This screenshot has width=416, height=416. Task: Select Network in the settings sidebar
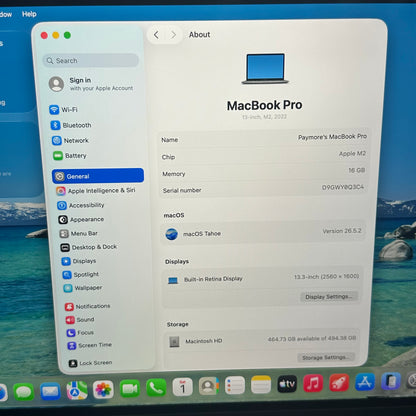(70, 140)
